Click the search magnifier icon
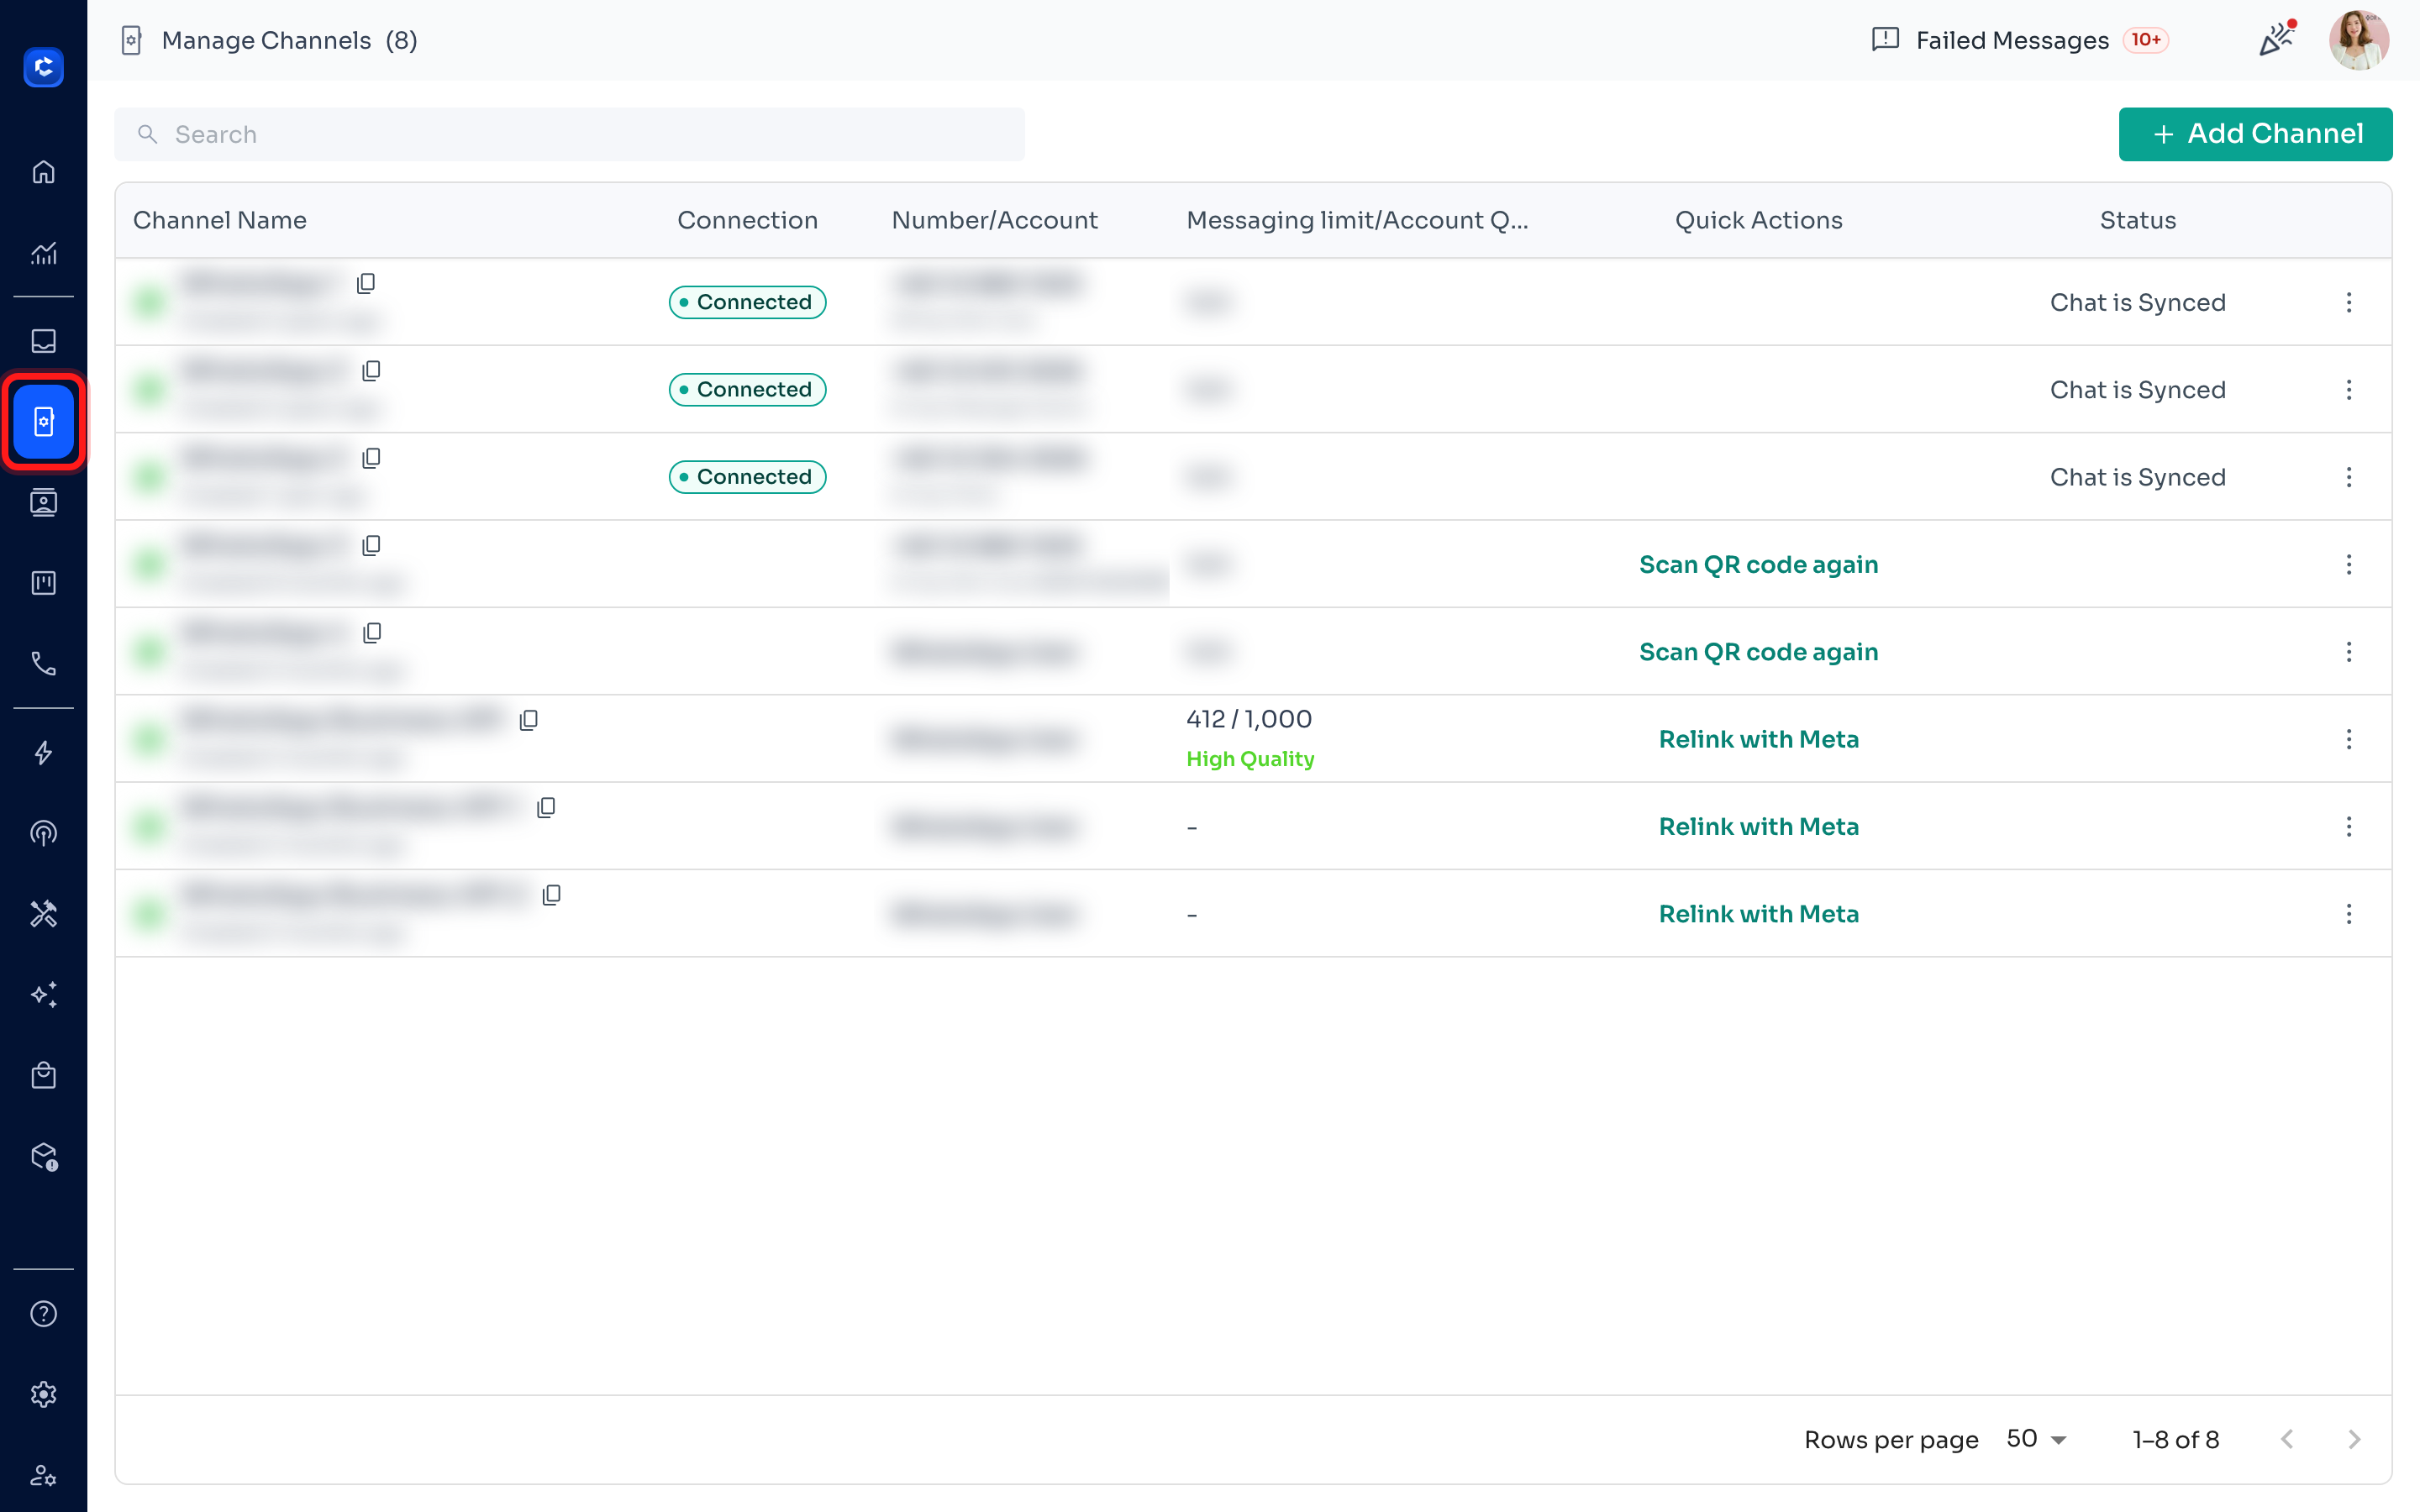 click(x=147, y=134)
